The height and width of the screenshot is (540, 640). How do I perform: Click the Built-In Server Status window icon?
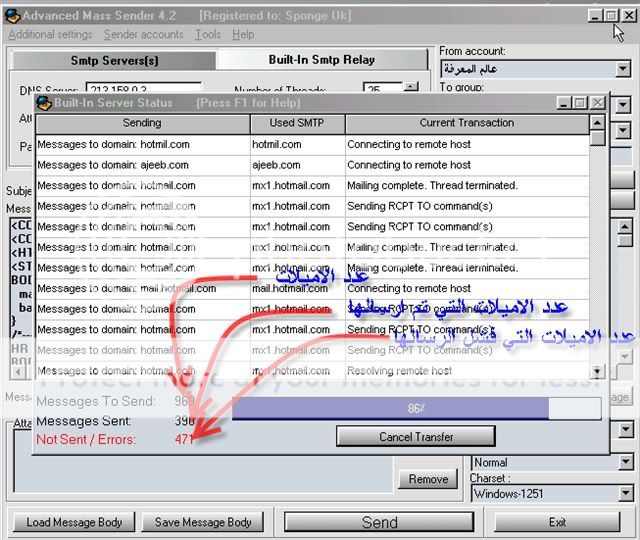(44, 103)
